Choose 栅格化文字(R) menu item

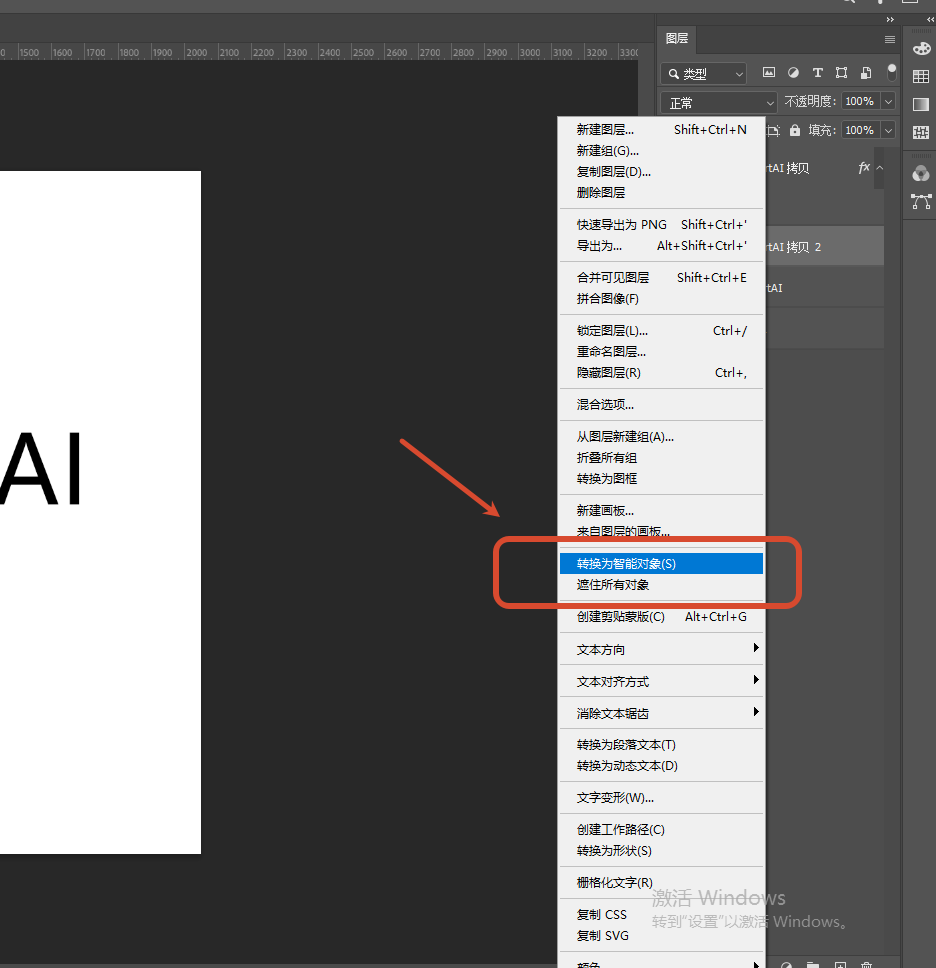(x=661, y=883)
